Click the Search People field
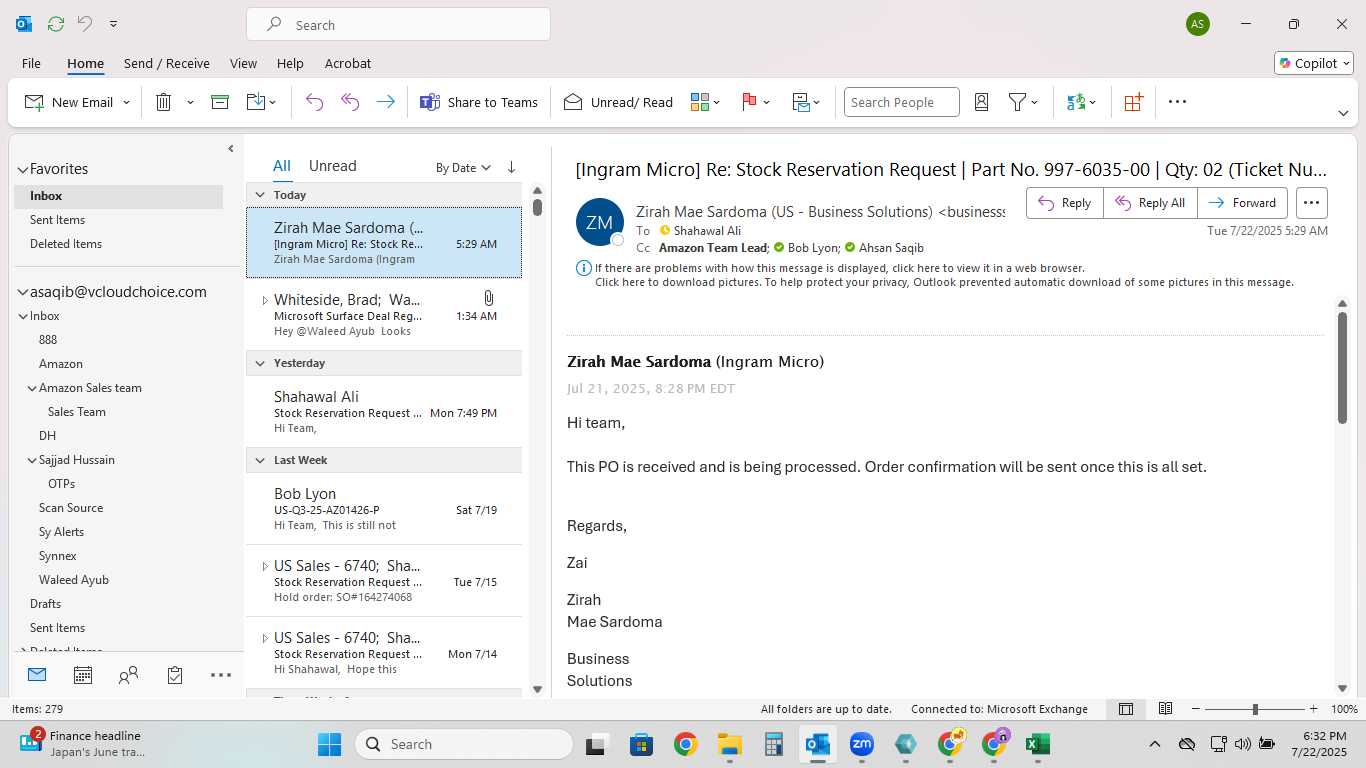The height and width of the screenshot is (768, 1366). click(x=901, y=102)
